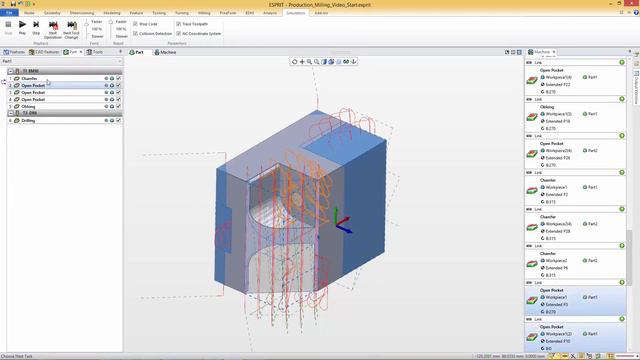This screenshot has width=640, height=360.
Task: Start simulation with the Play button
Action: (x=22, y=27)
